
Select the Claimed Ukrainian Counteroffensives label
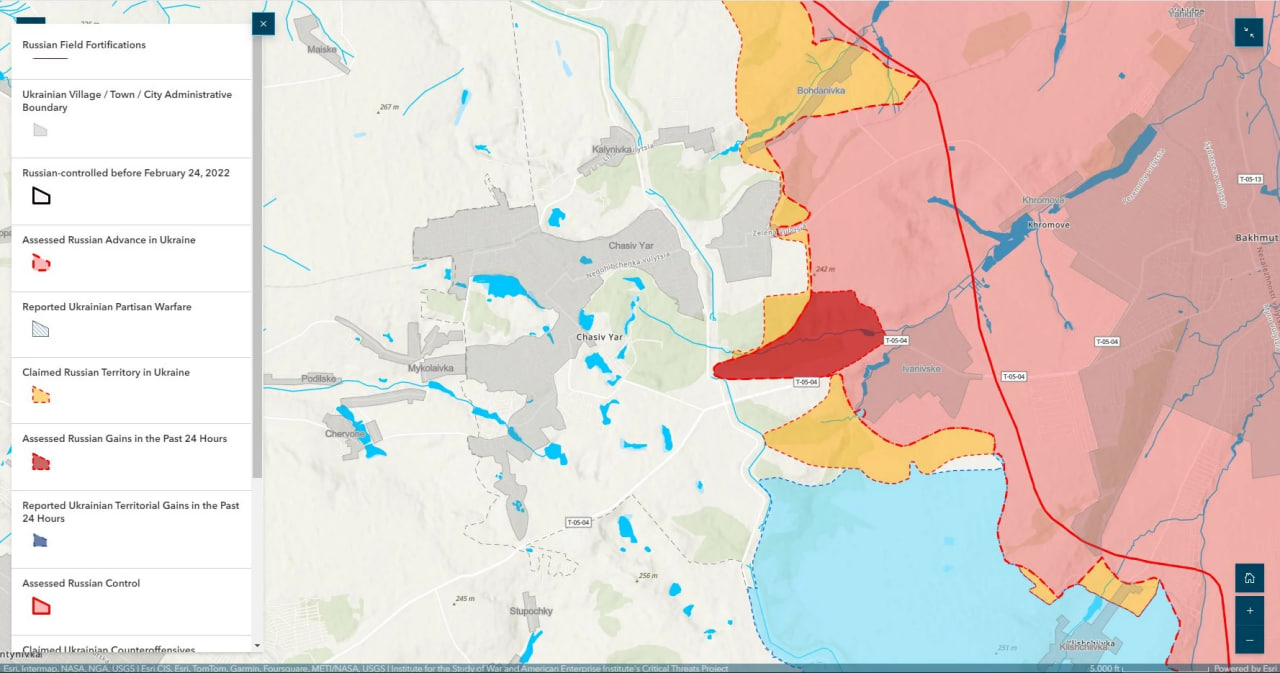(109, 649)
